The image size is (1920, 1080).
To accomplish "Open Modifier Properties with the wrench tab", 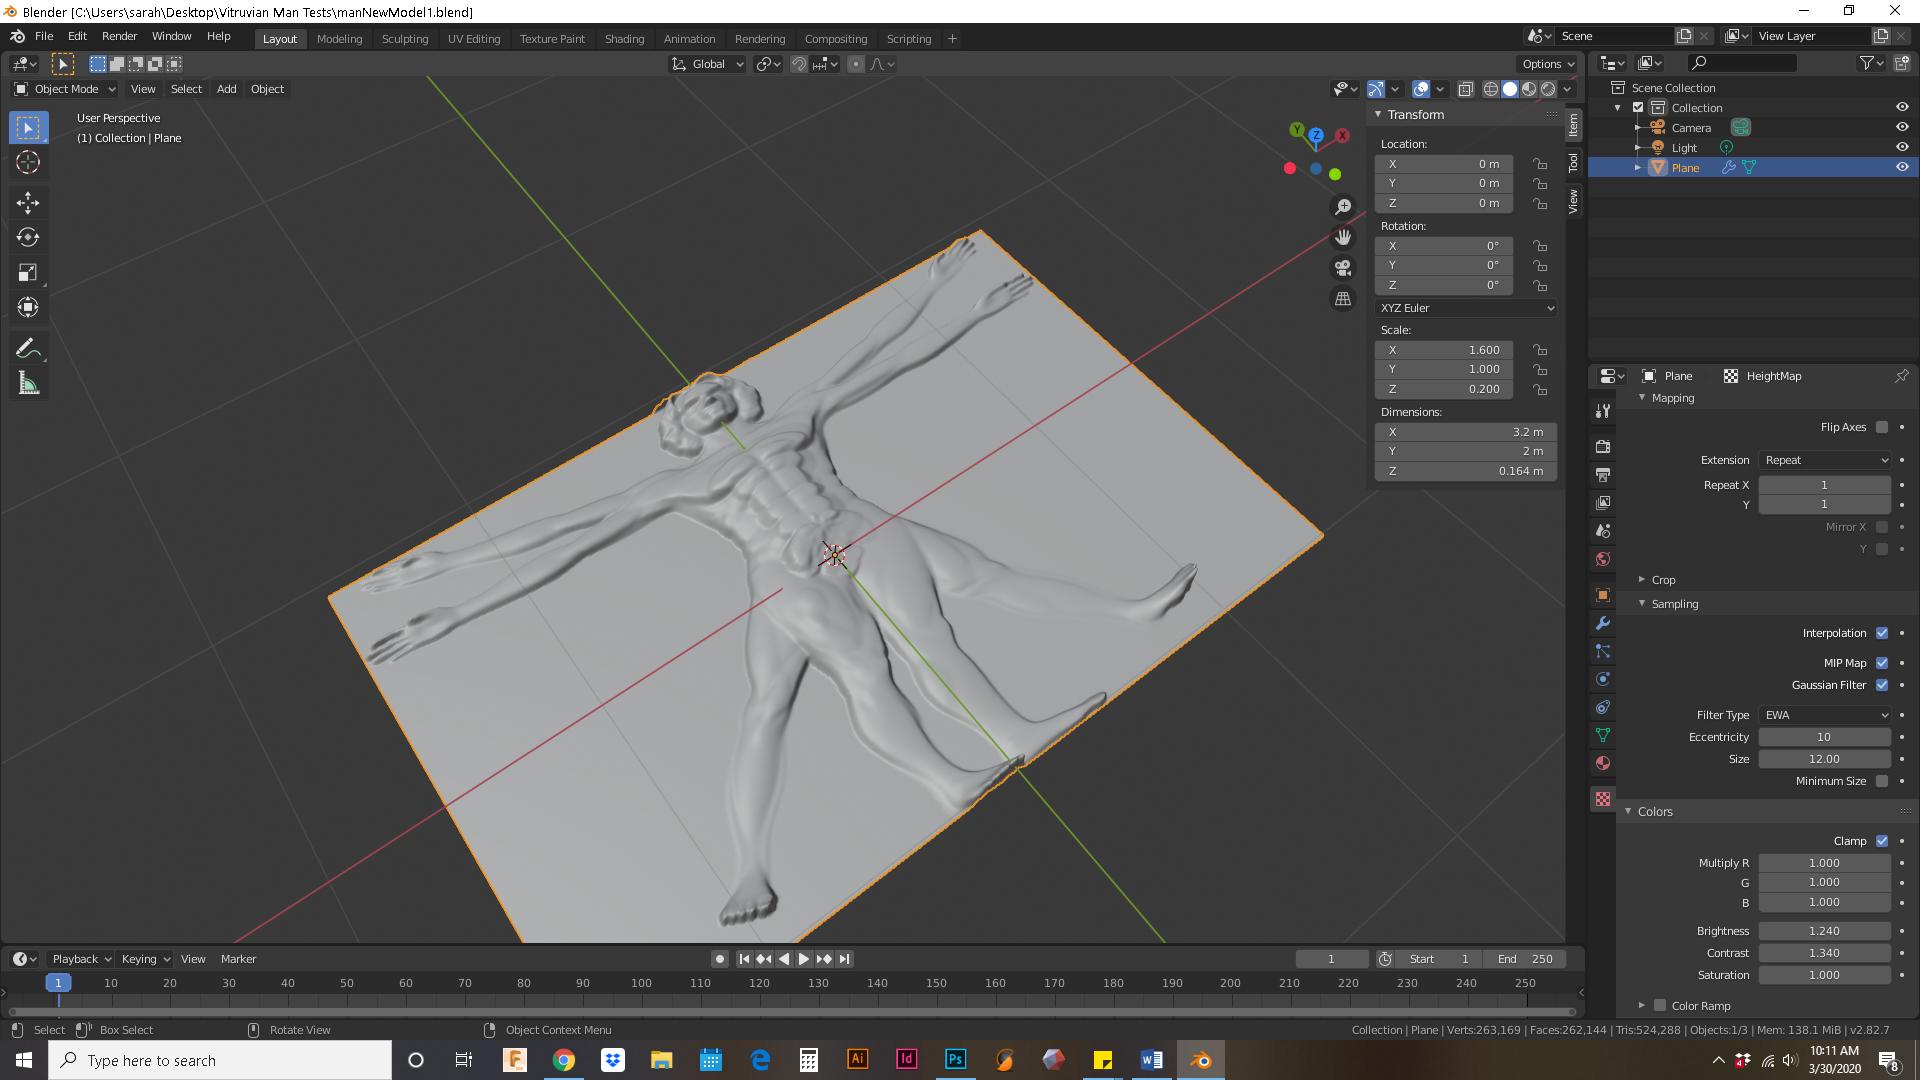I will 1603,623.
